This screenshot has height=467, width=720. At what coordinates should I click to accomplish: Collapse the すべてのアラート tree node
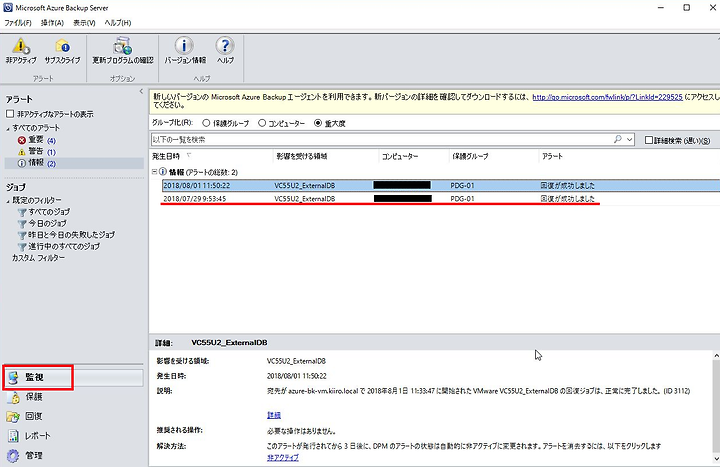tap(8, 129)
